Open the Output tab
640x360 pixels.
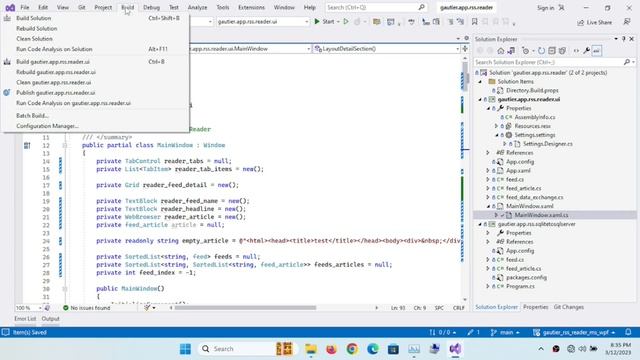click(51, 319)
